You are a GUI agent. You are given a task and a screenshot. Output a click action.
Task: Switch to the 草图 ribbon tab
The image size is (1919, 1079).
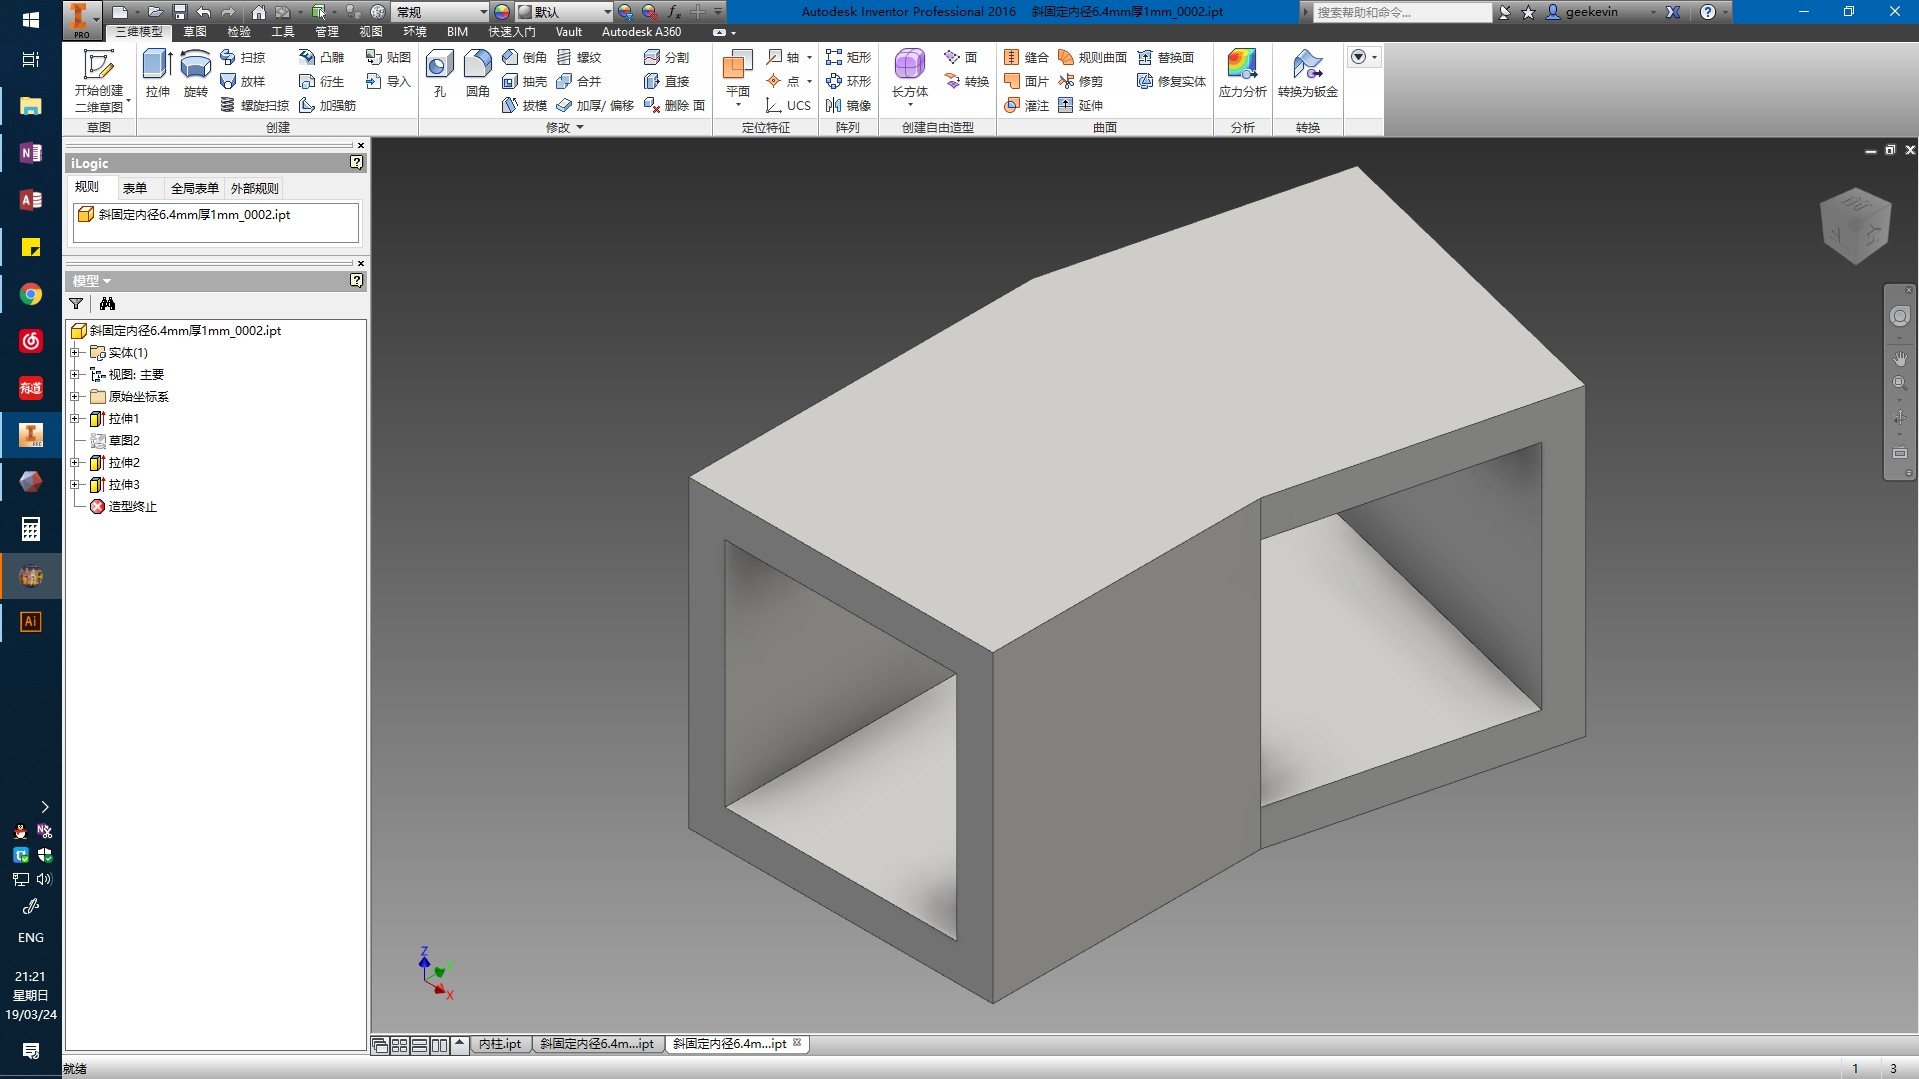pyautogui.click(x=195, y=32)
